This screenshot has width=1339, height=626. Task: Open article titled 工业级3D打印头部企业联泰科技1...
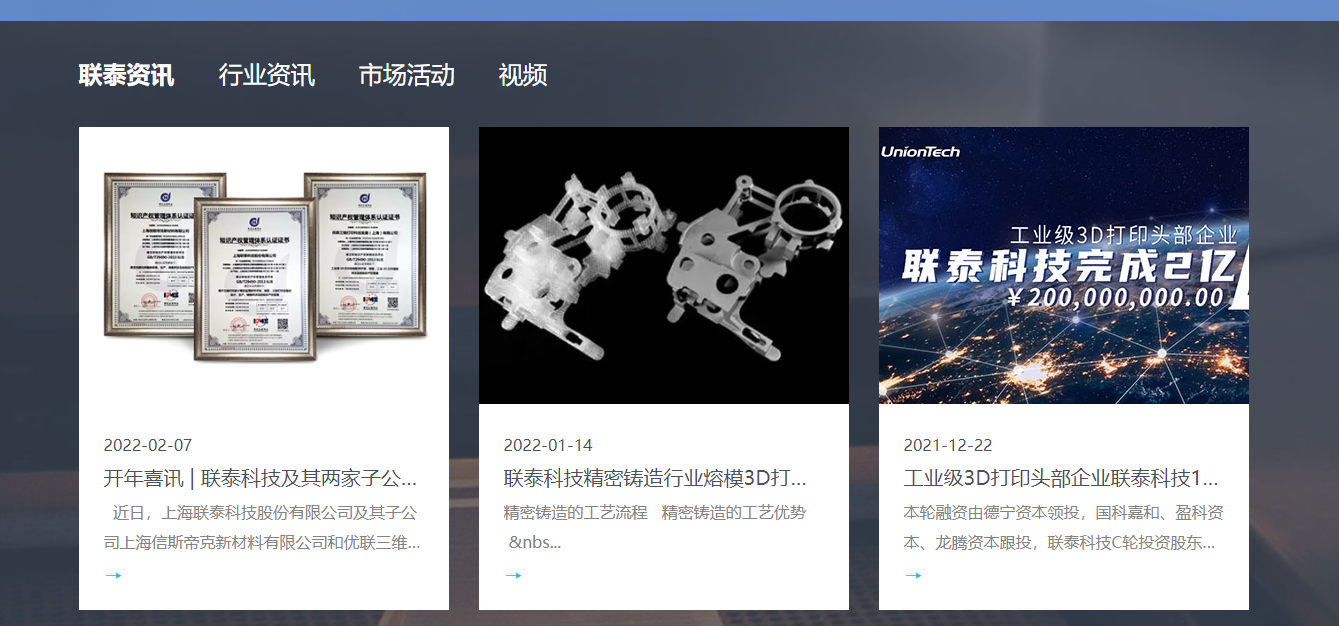[1061, 478]
